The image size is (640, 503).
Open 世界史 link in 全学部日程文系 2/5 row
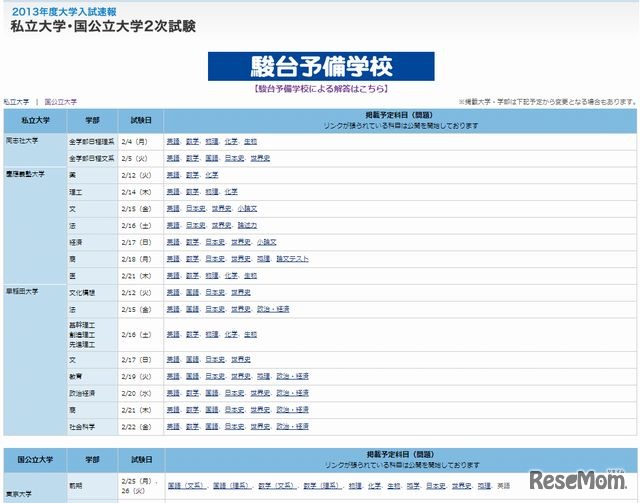(x=260, y=158)
